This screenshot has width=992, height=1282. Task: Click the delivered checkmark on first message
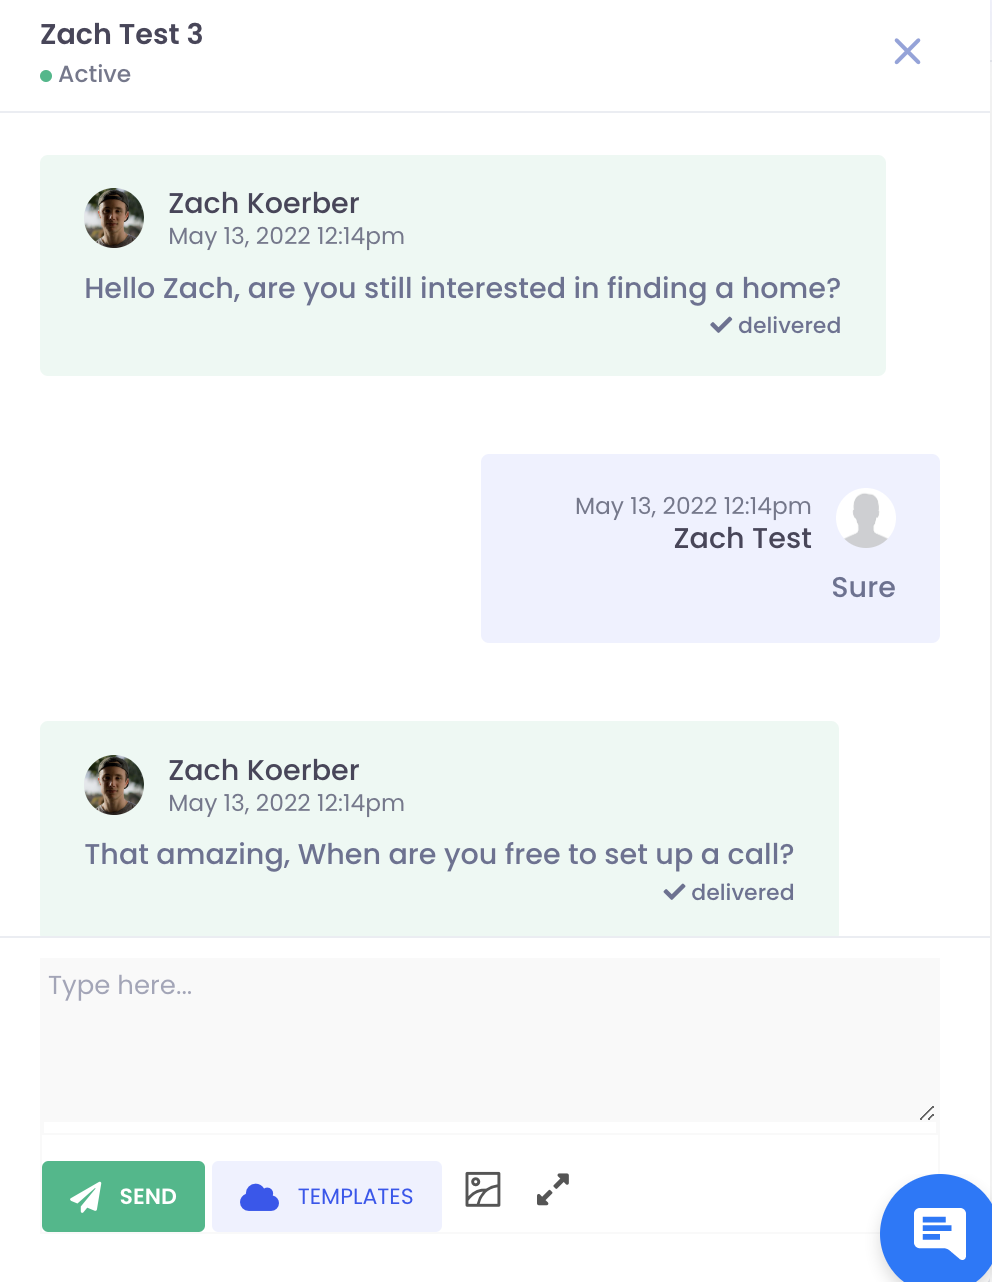721,325
